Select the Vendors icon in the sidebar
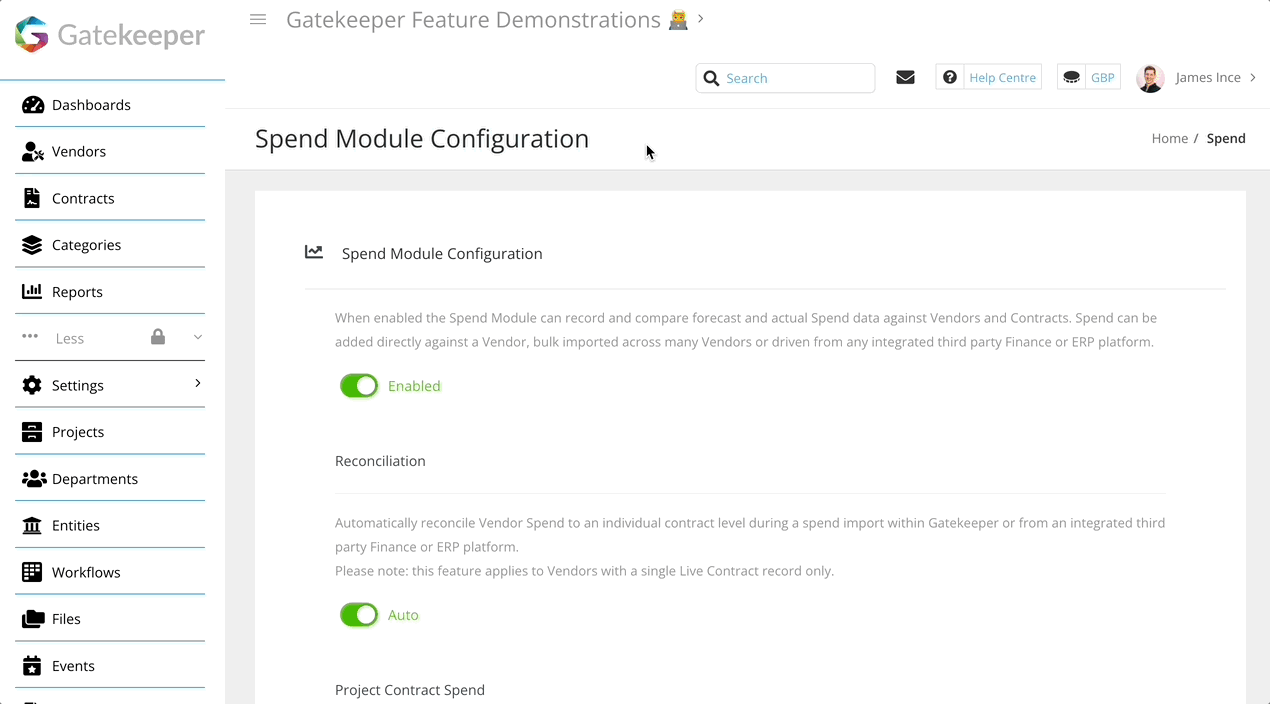Screen dimensions: 1270x704 tap(31, 151)
